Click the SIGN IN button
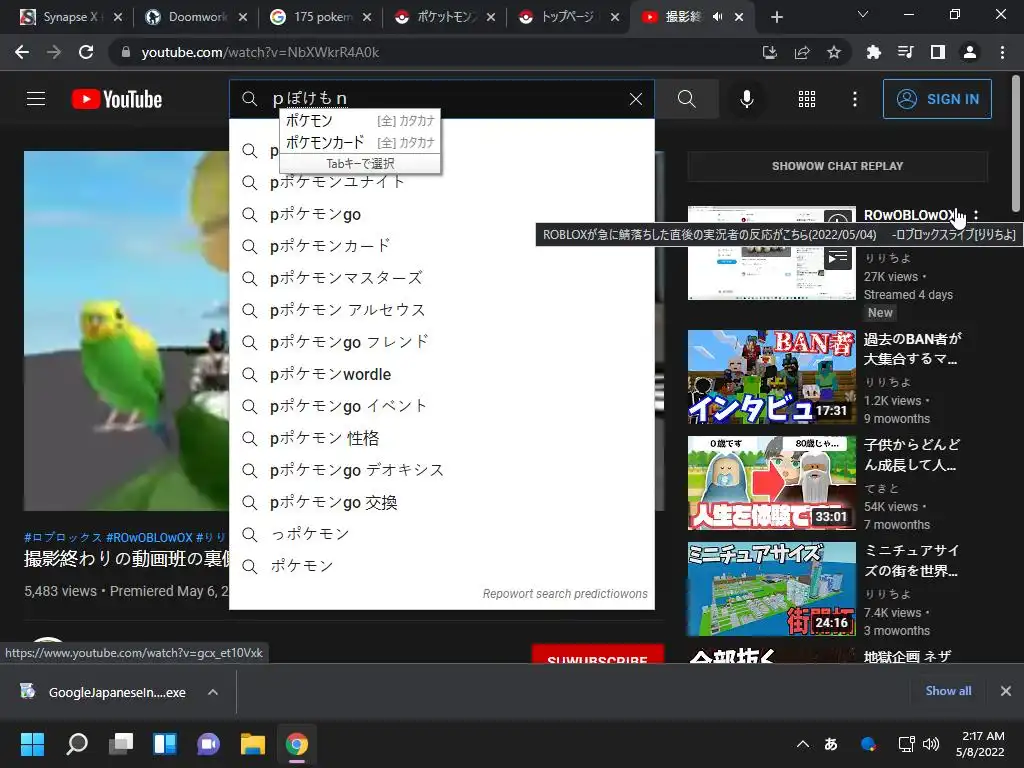 937,99
